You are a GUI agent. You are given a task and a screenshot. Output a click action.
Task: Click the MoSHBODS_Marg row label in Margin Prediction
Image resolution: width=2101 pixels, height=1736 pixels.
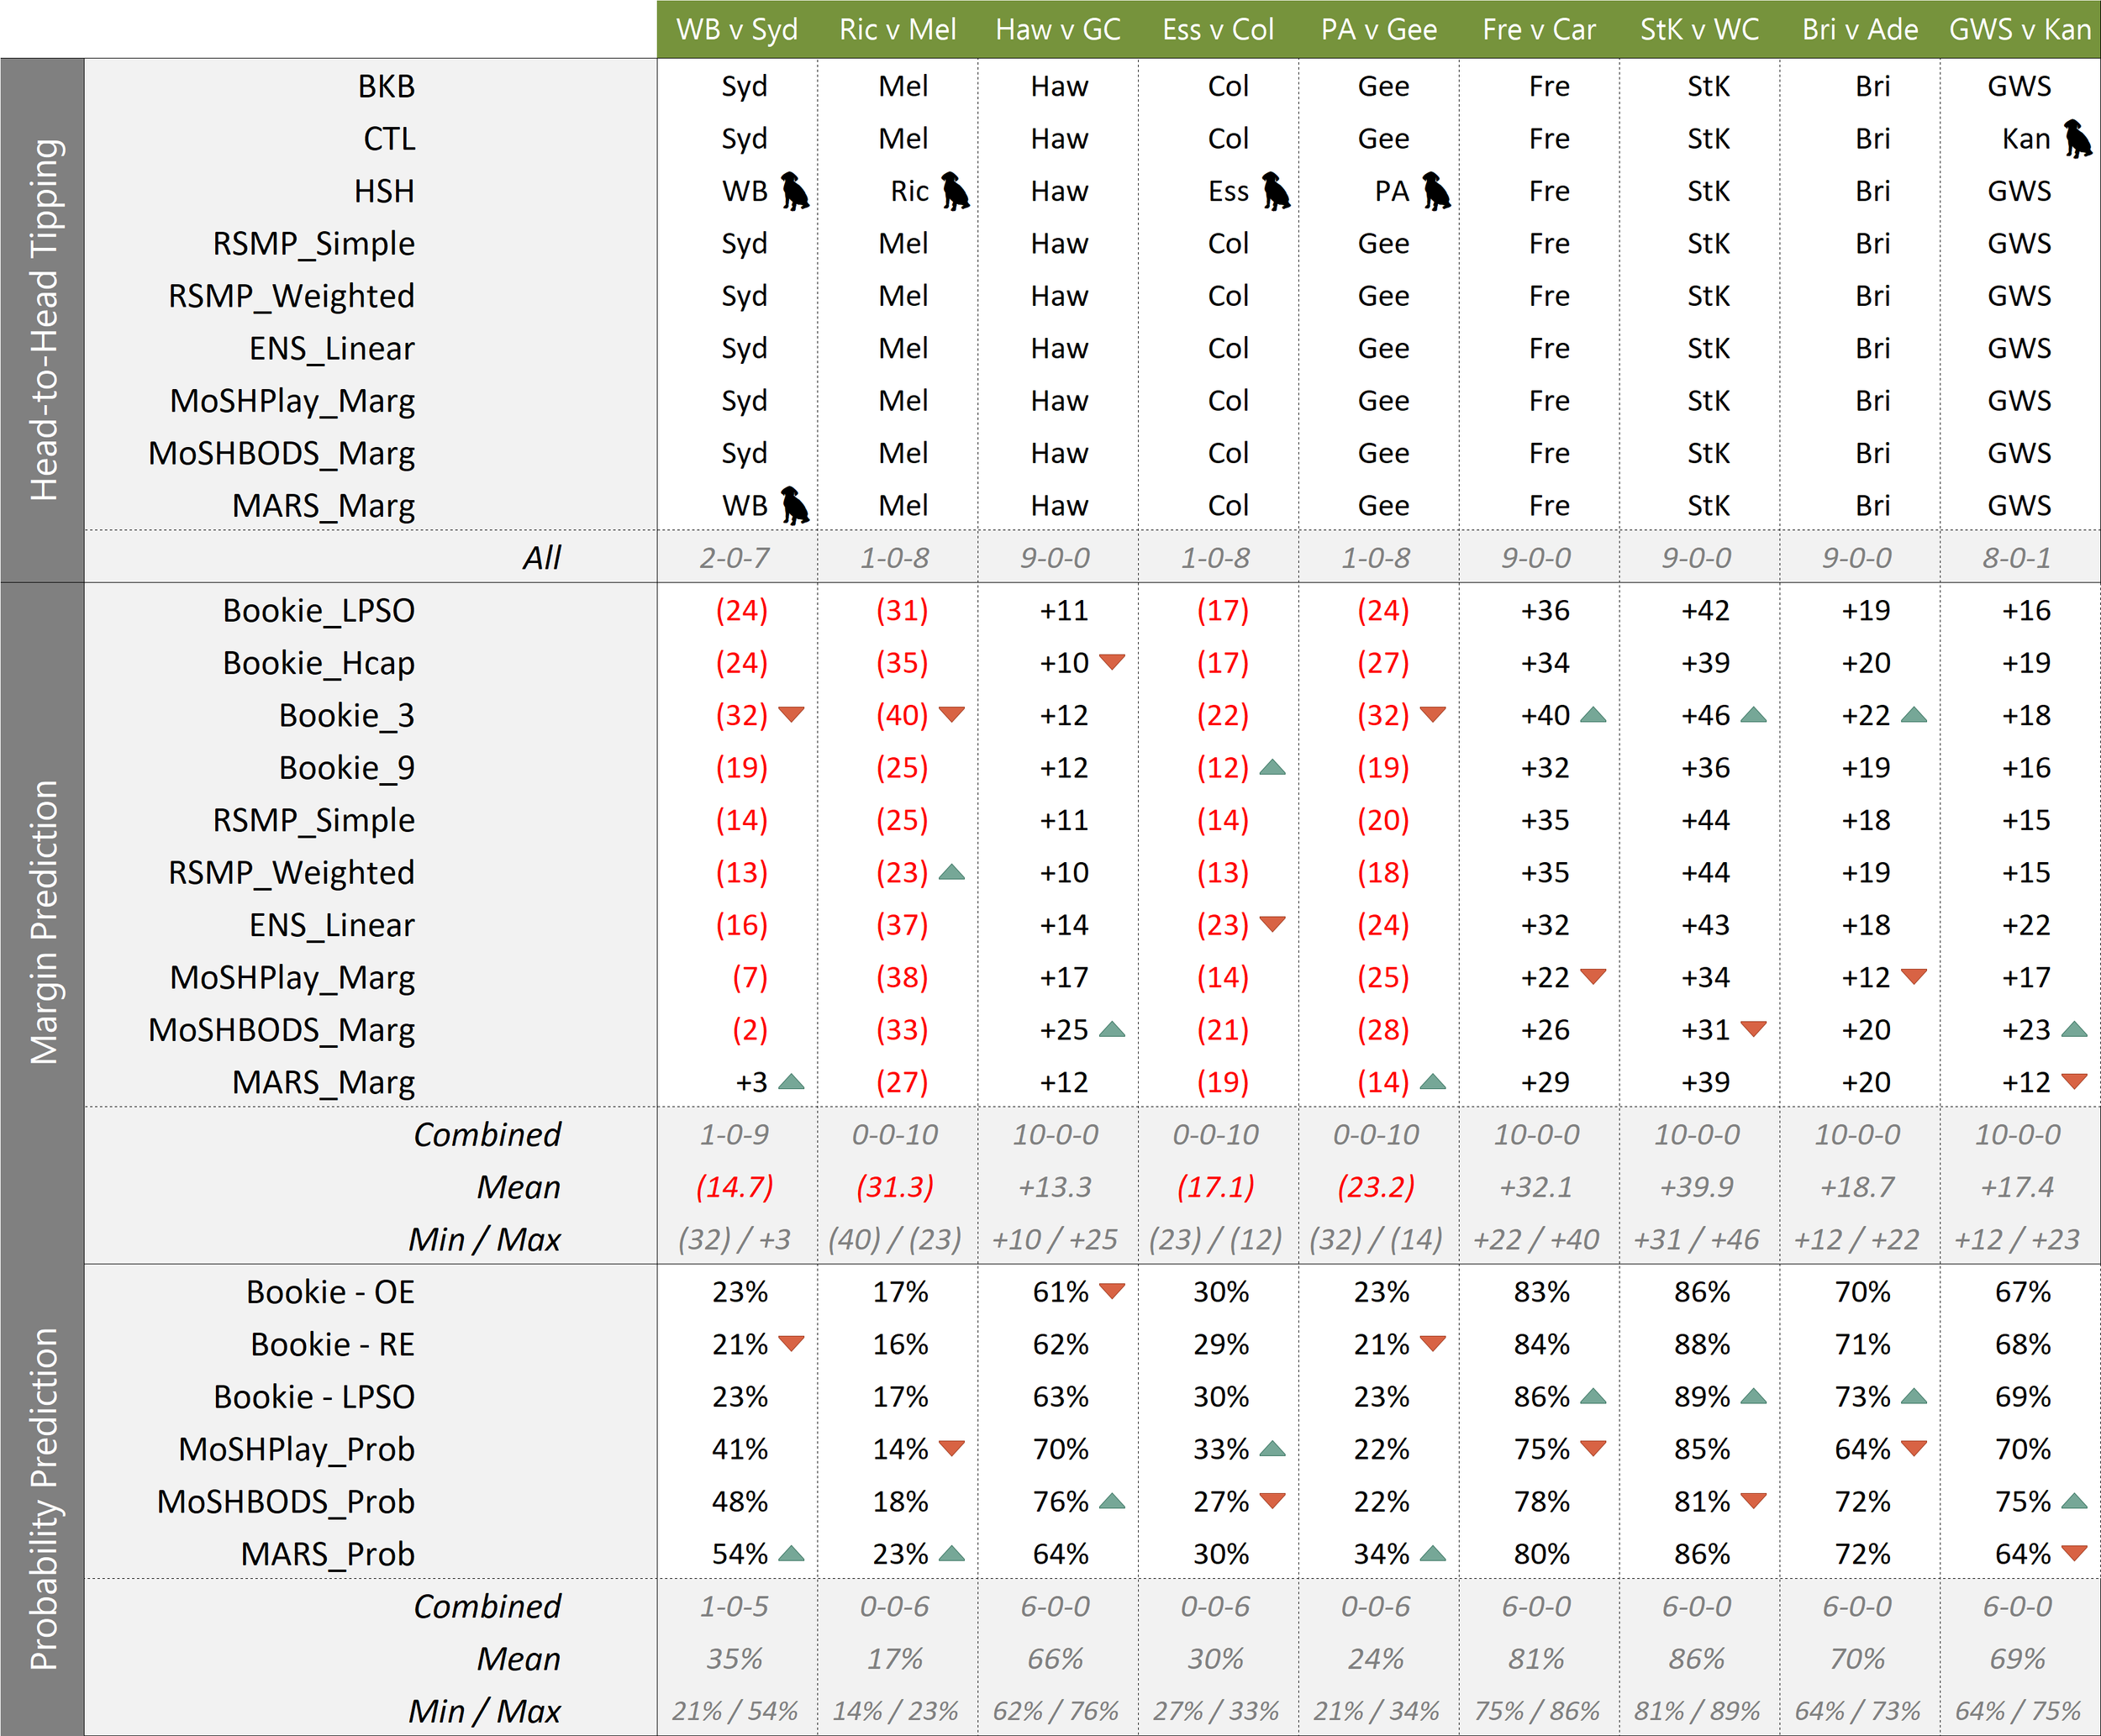click(x=281, y=1029)
